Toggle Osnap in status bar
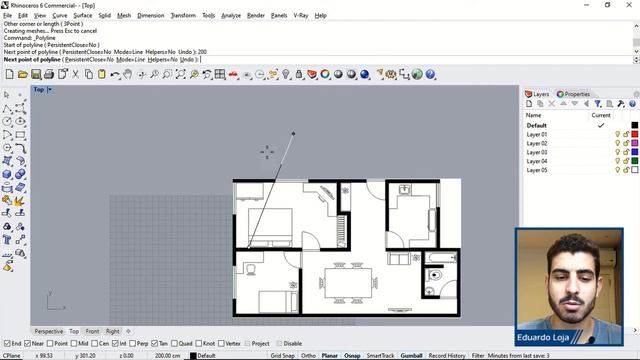Image resolution: width=640 pixels, height=360 pixels. tap(352, 356)
